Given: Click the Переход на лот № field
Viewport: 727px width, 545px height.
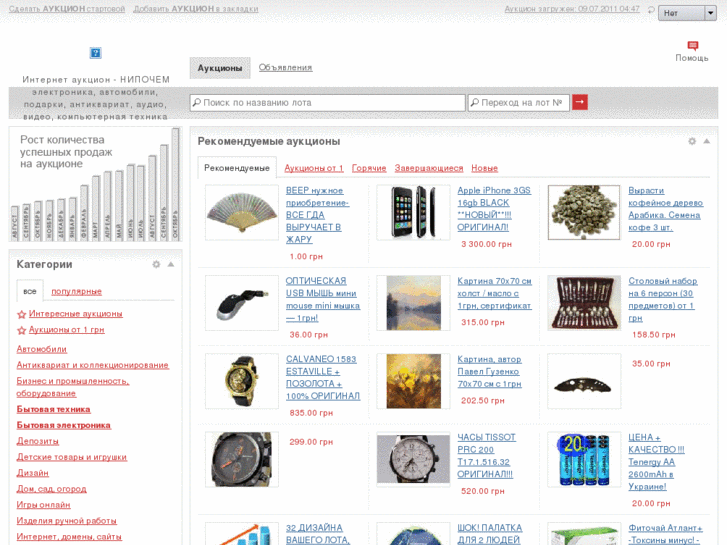Looking at the screenshot, I should pos(518,102).
